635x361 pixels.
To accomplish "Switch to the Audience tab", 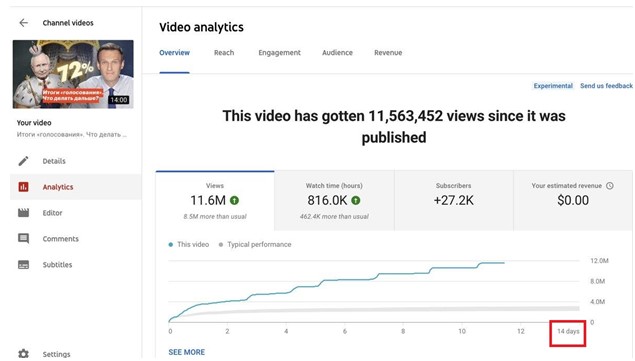I will (x=337, y=53).
